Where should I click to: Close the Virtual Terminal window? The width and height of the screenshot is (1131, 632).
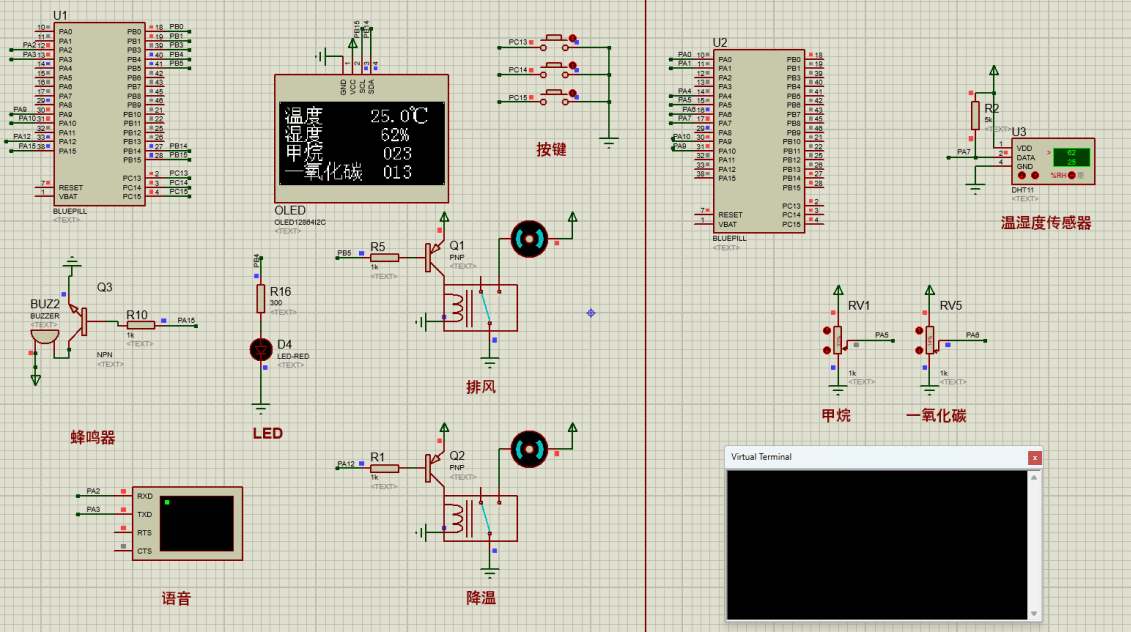tap(1034, 457)
